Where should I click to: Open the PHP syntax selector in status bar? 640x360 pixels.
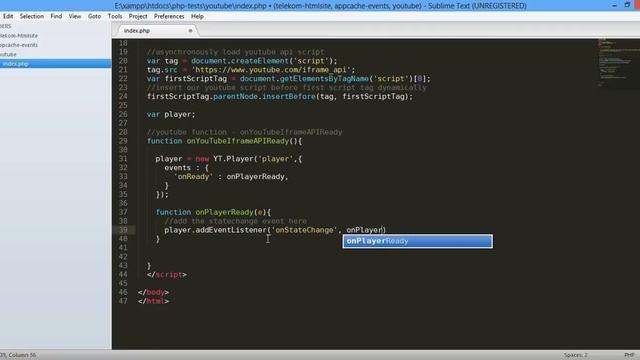click(629, 355)
